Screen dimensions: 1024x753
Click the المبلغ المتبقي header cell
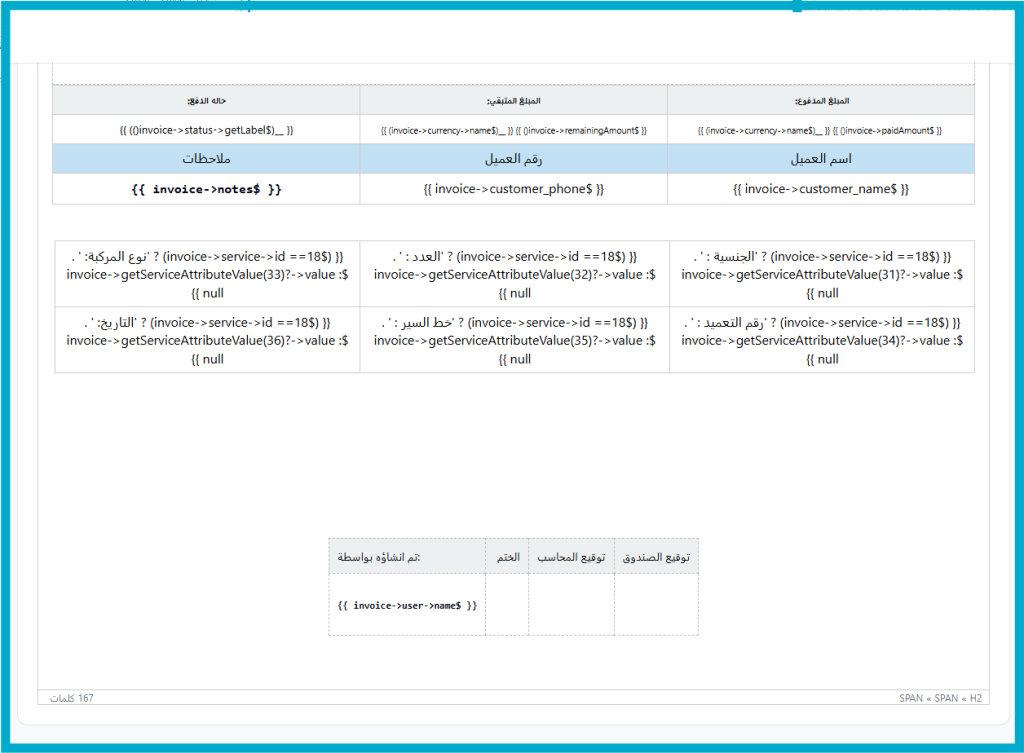click(514, 101)
